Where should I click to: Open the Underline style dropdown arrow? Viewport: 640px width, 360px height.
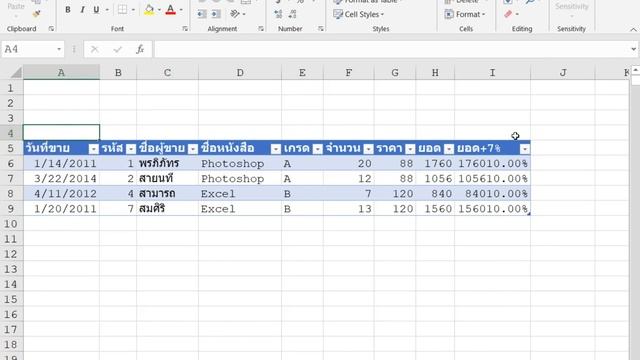(x=107, y=10)
